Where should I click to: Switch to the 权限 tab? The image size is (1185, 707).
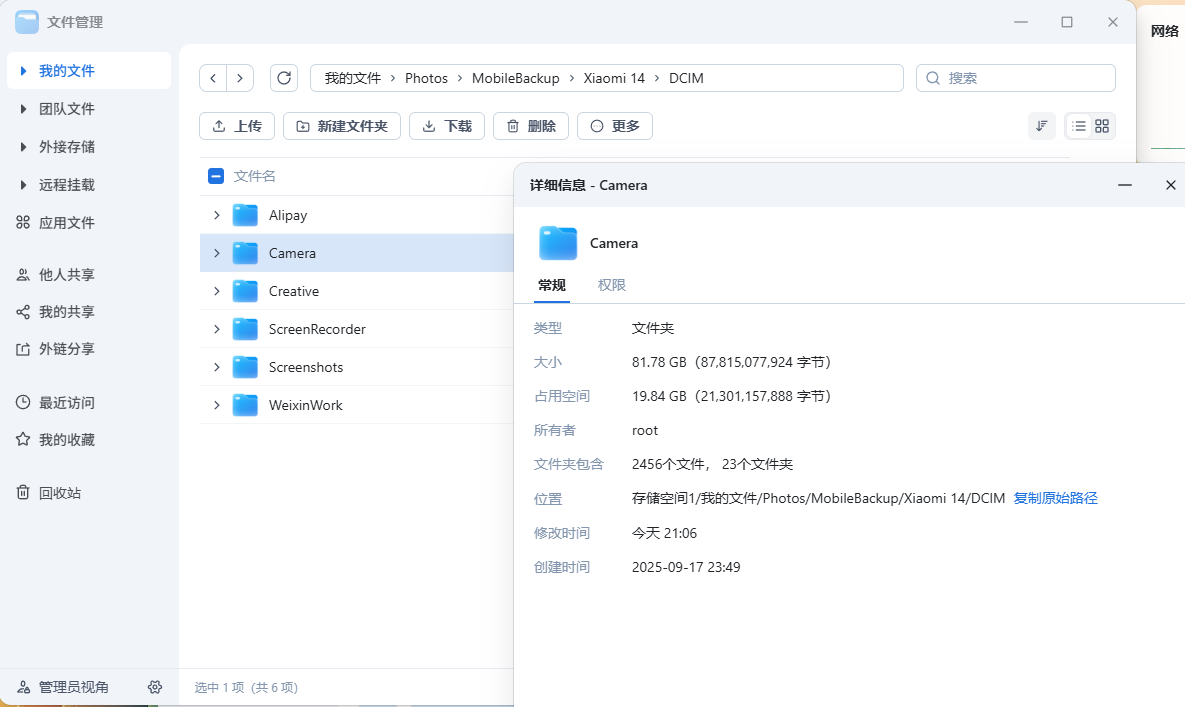(611, 286)
